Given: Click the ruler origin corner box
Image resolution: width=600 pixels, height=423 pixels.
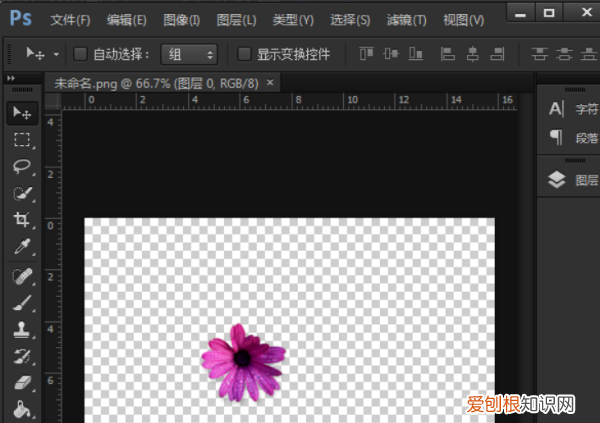Looking at the screenshot, I should pos(53,101).
